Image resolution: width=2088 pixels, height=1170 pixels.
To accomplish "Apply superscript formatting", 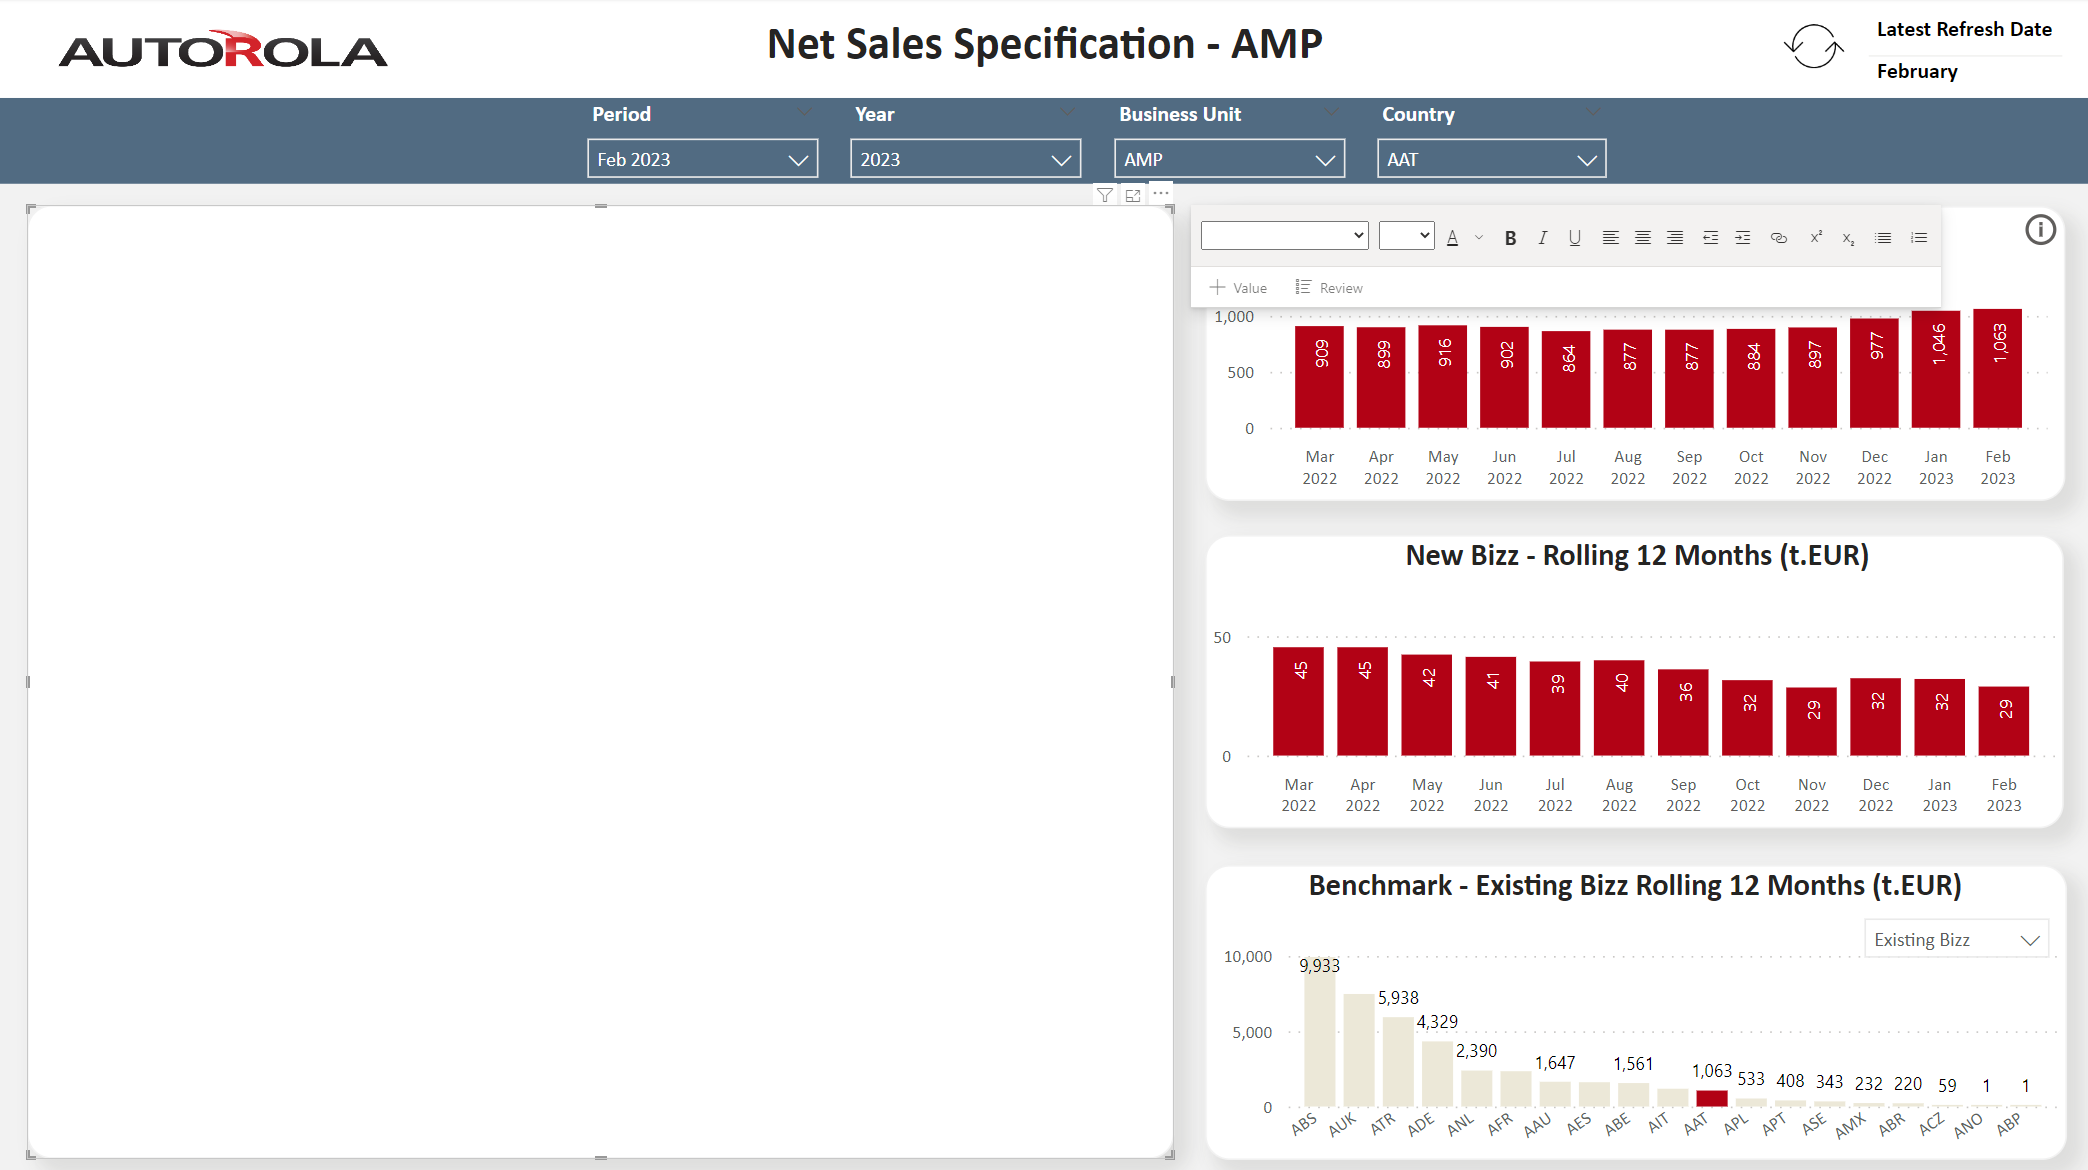I will click(1815, 238).
